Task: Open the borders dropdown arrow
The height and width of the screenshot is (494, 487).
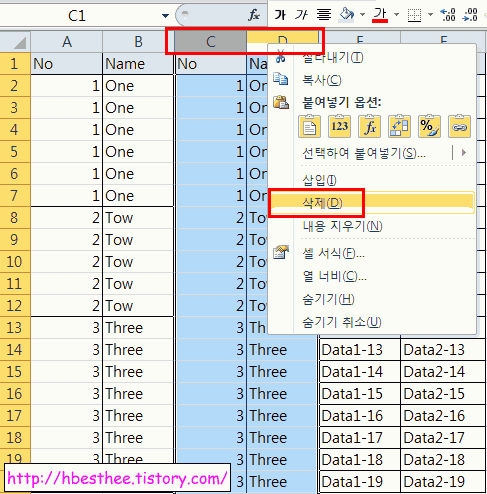Action: pos(430,15)
